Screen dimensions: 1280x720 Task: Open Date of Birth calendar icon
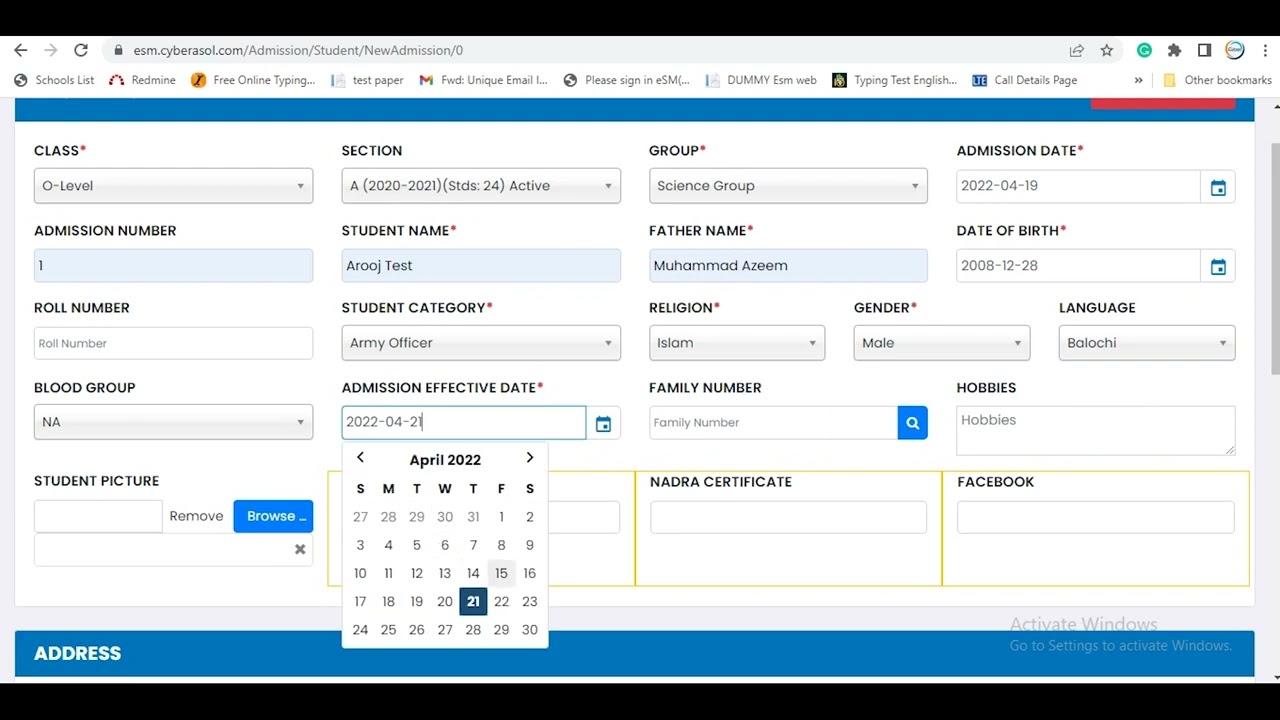pyautogui.click(x=1218, y=266)
